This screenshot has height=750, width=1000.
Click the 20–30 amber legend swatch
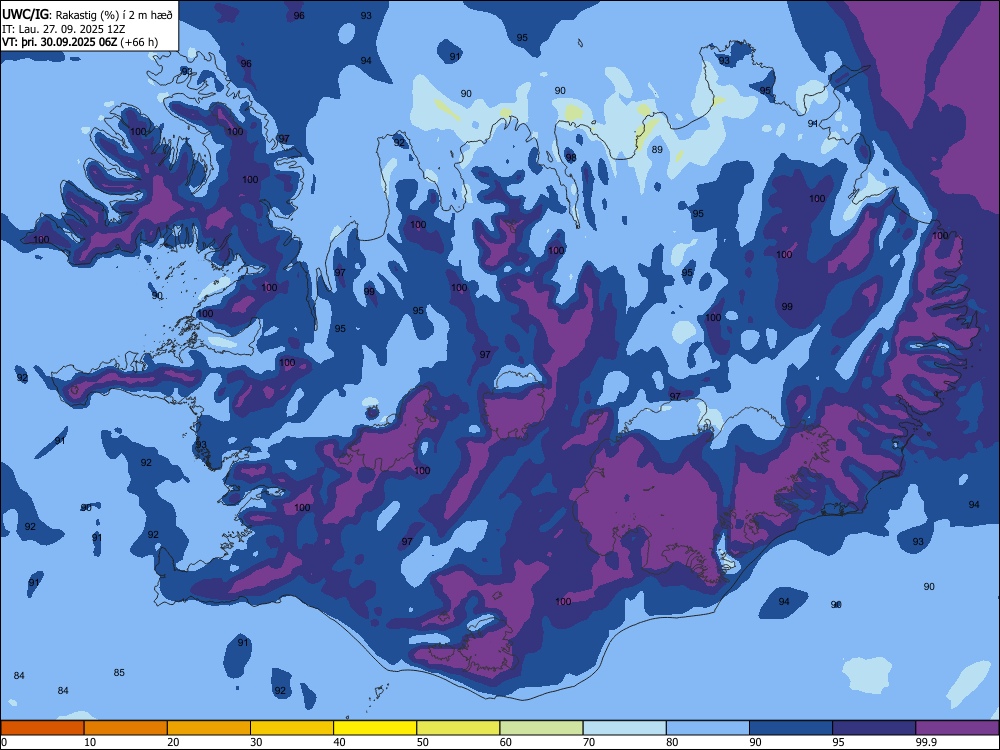point(209,728)
